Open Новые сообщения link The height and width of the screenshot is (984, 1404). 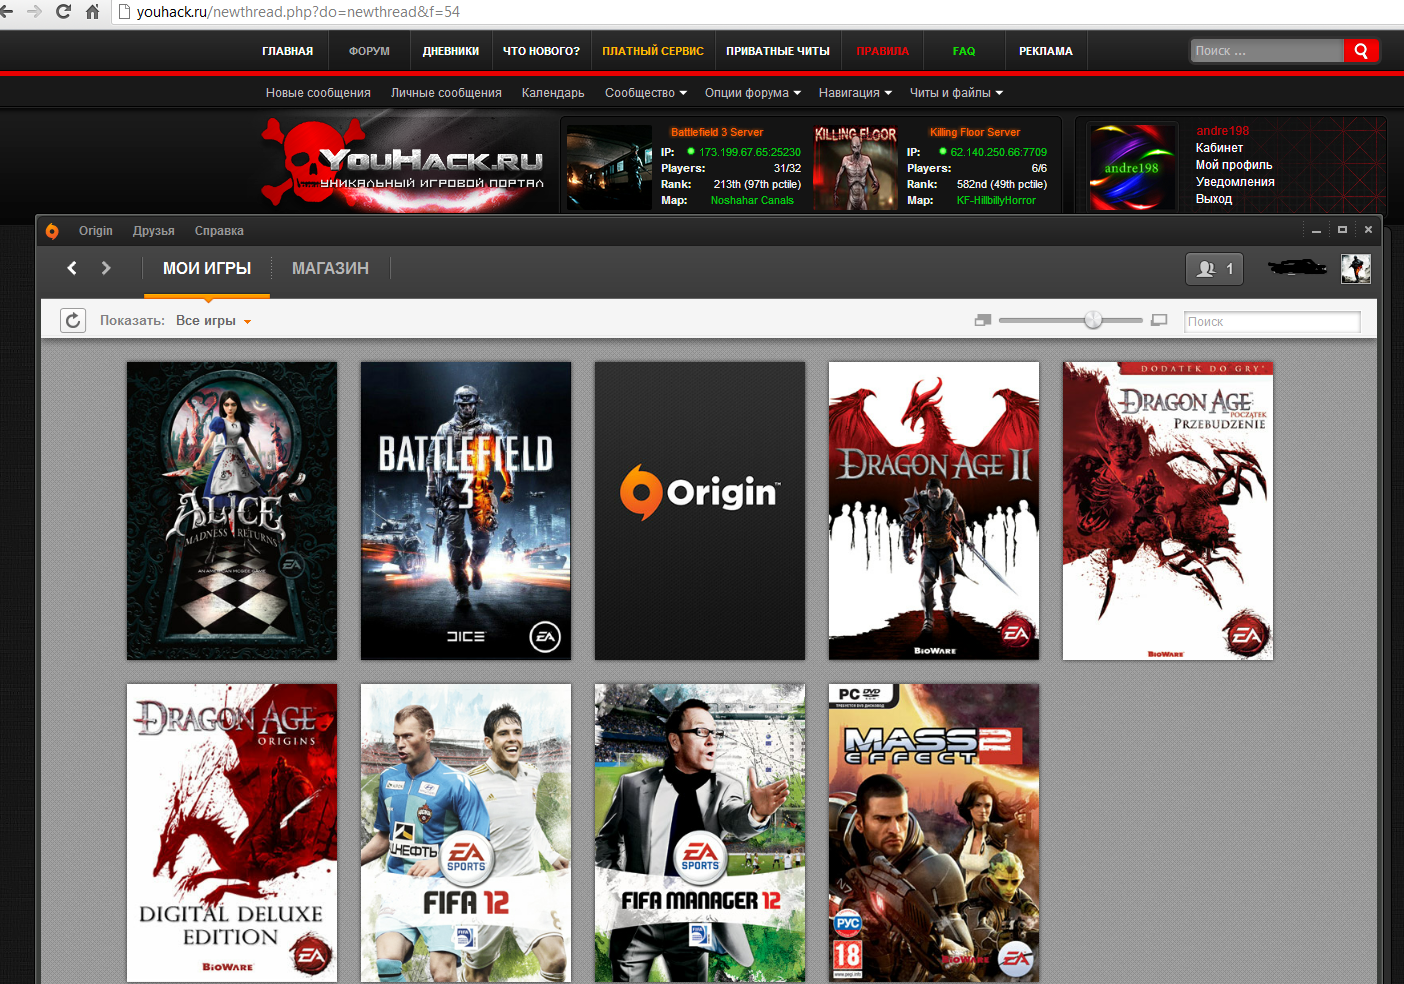318,93
